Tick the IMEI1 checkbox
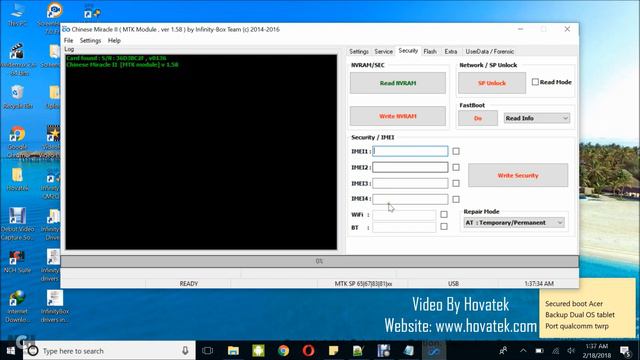The height and width of the screenshot is (360, 640). [x=456, y=151]
